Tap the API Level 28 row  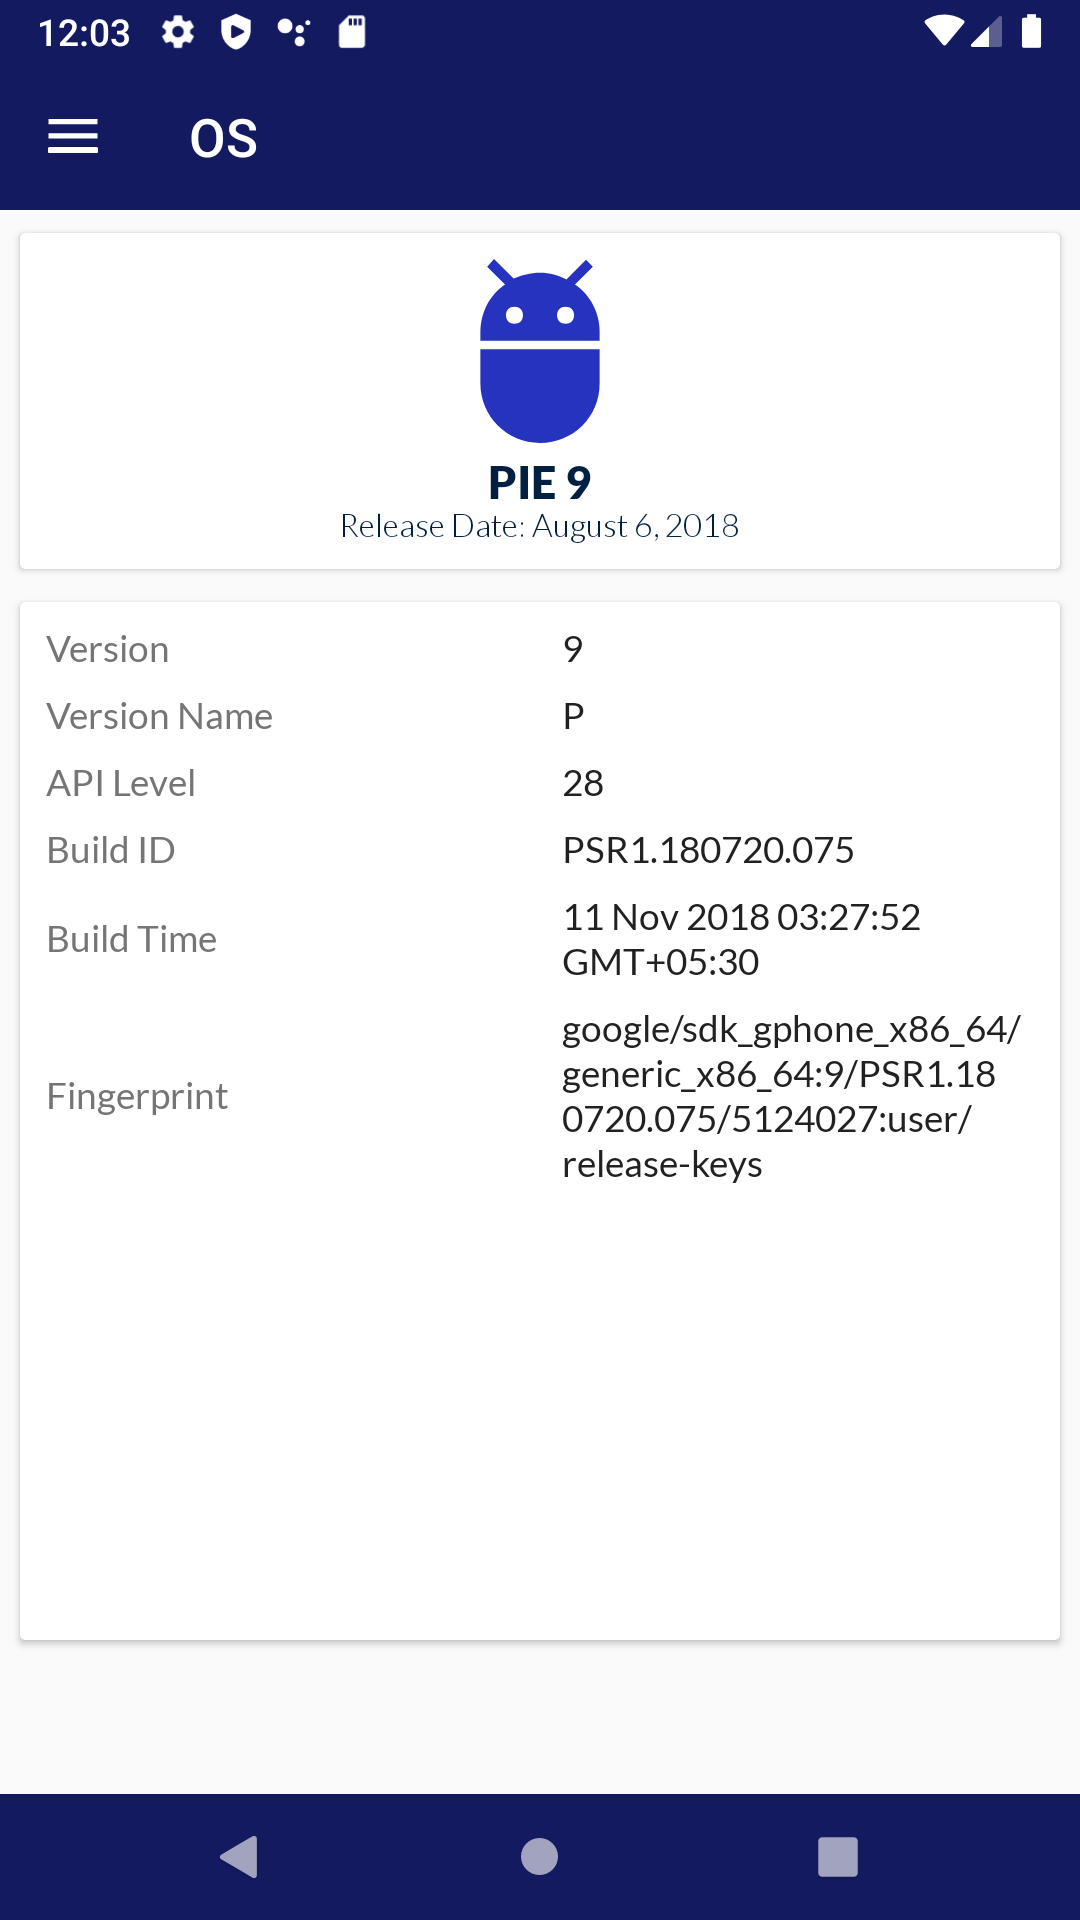coord(584,783)
